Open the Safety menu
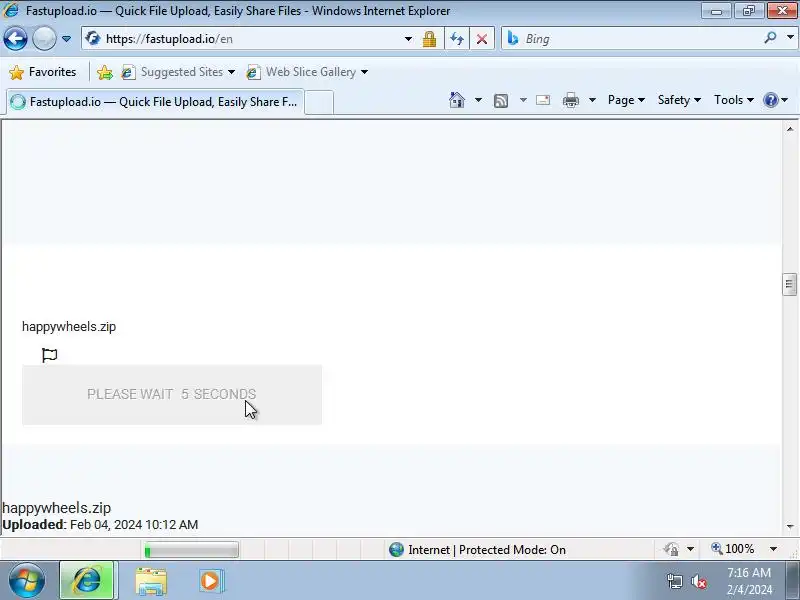This screenshot has width=800, height=600. point(679,100)
